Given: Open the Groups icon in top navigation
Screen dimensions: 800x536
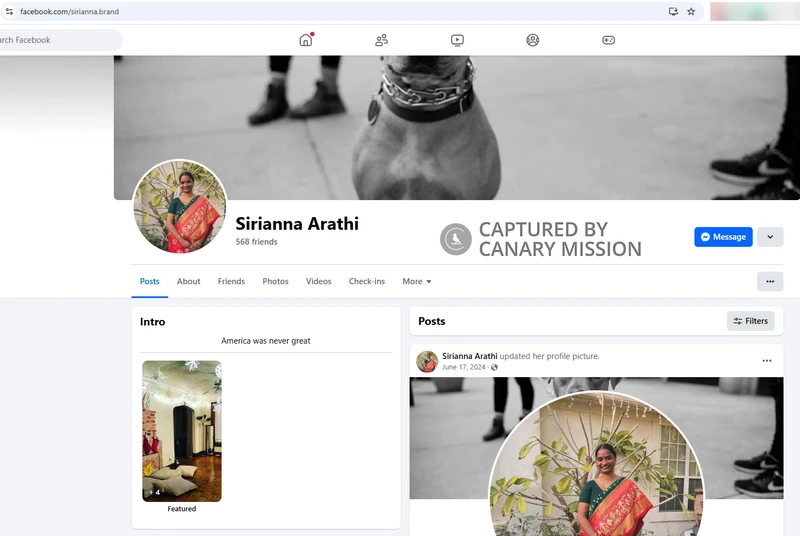Looking at the screenshot, I should pos(533,40).
